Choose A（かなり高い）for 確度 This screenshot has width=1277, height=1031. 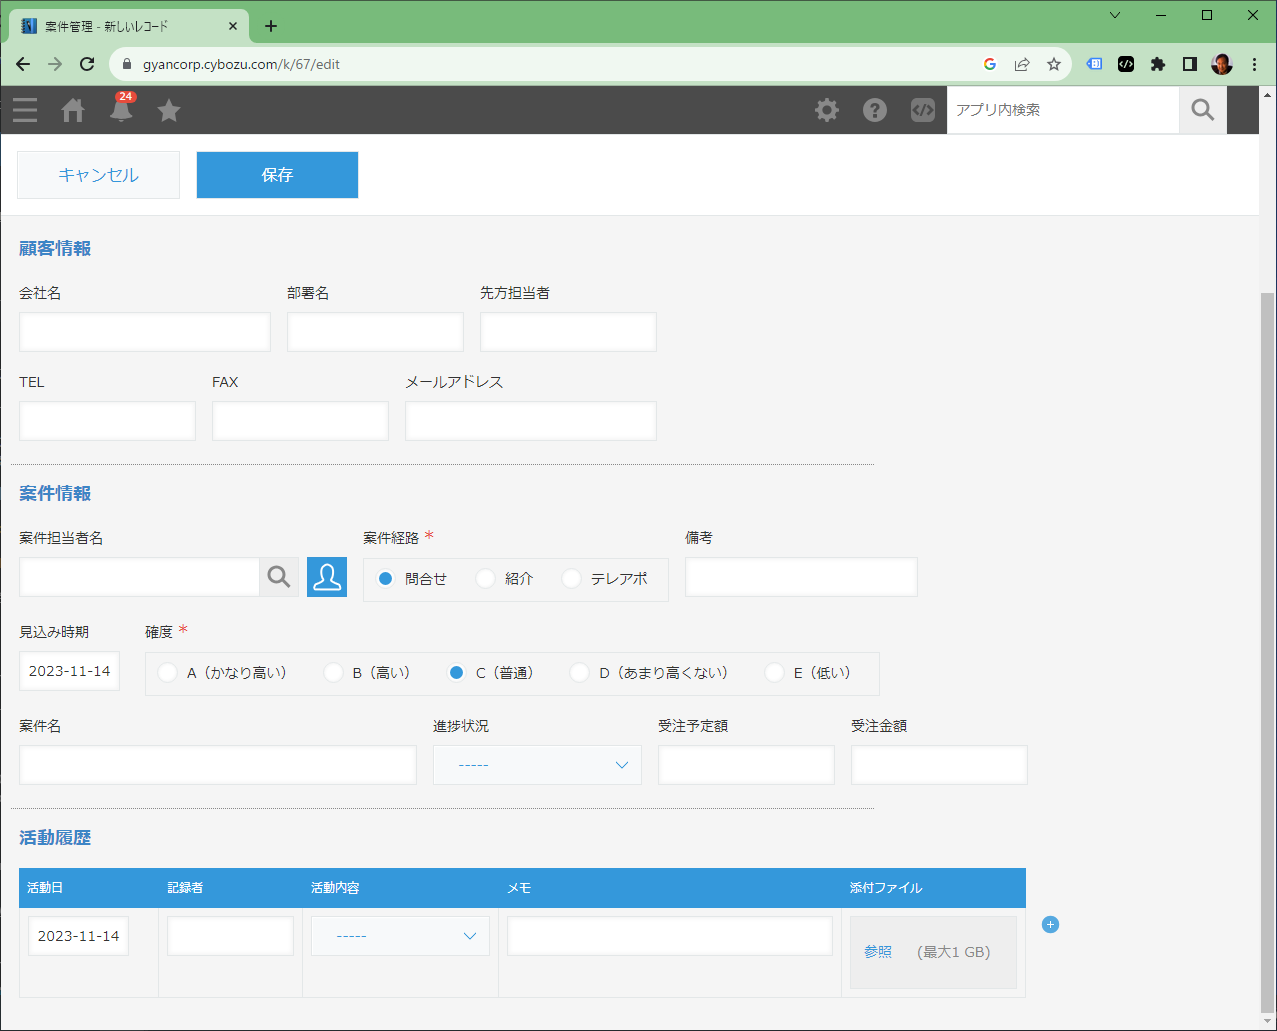(x=168, y=673)
